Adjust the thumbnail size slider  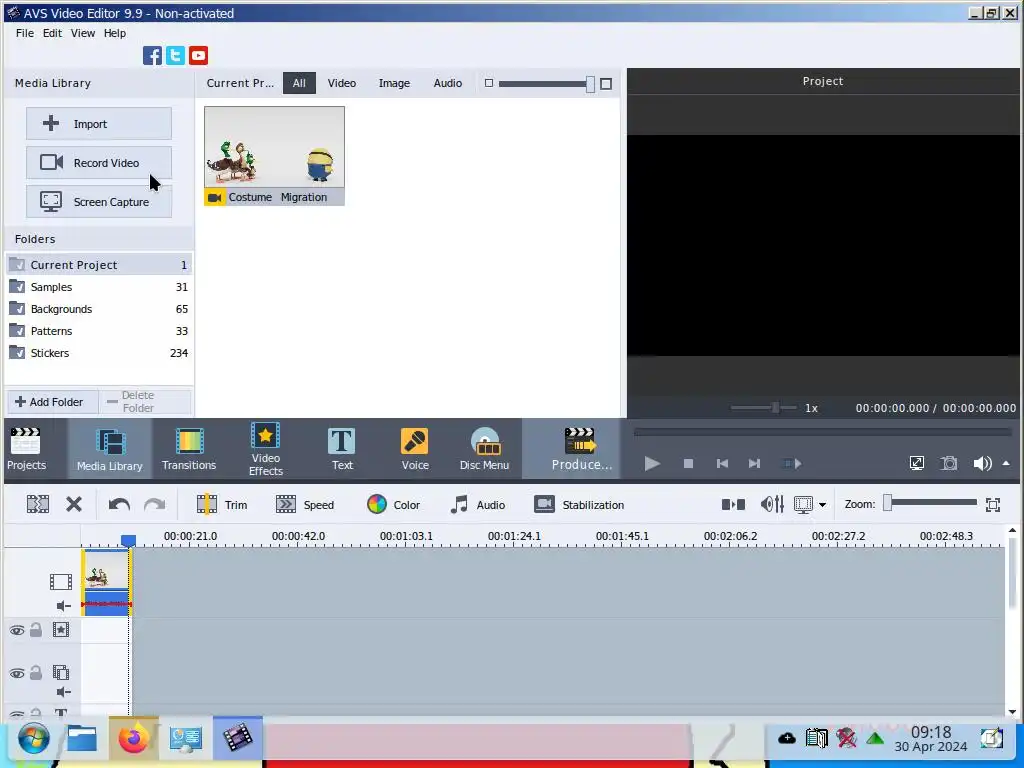(x=590, y=84)
